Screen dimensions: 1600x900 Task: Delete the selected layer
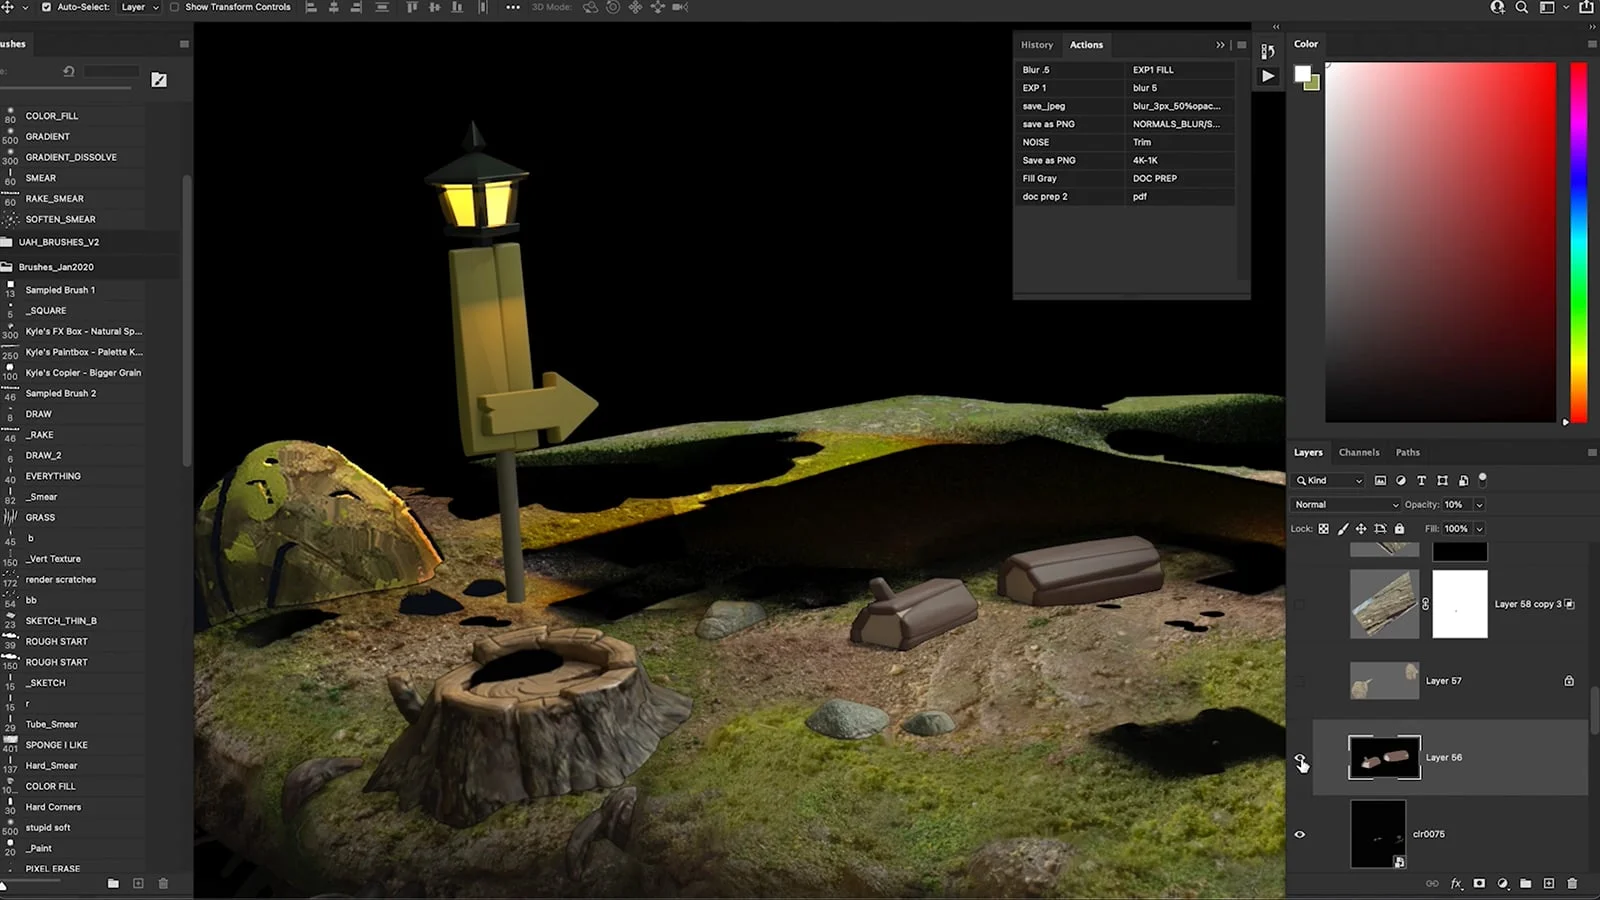tap(1571, 883)
